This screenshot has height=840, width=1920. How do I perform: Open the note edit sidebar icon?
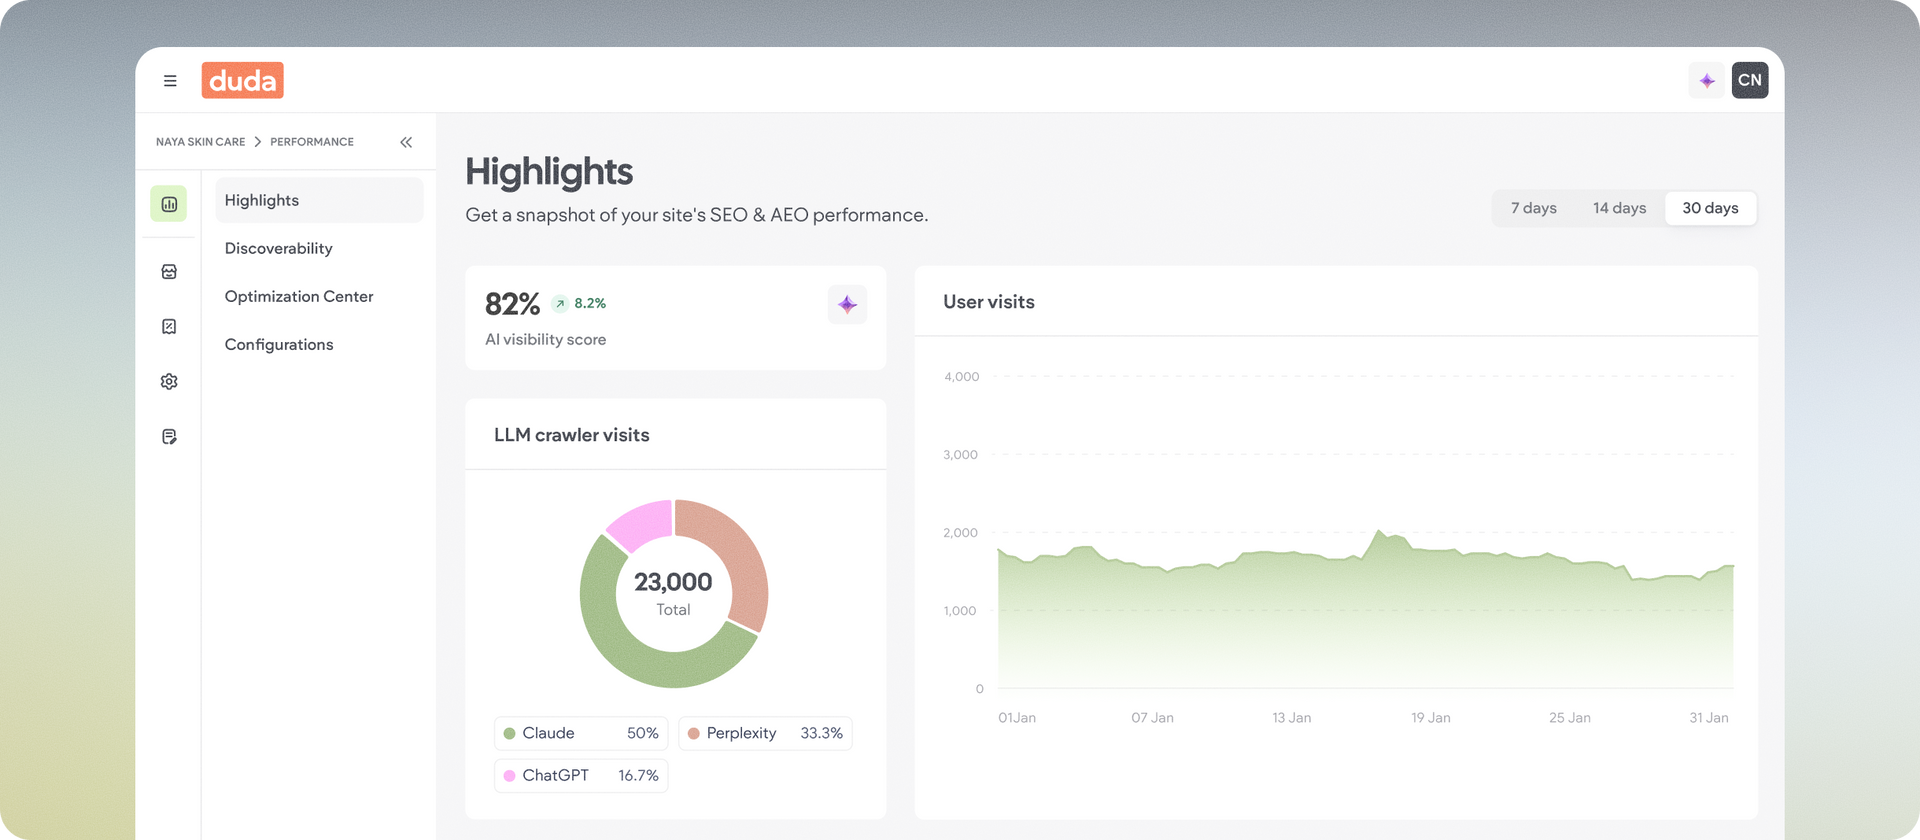pos(169,437)
